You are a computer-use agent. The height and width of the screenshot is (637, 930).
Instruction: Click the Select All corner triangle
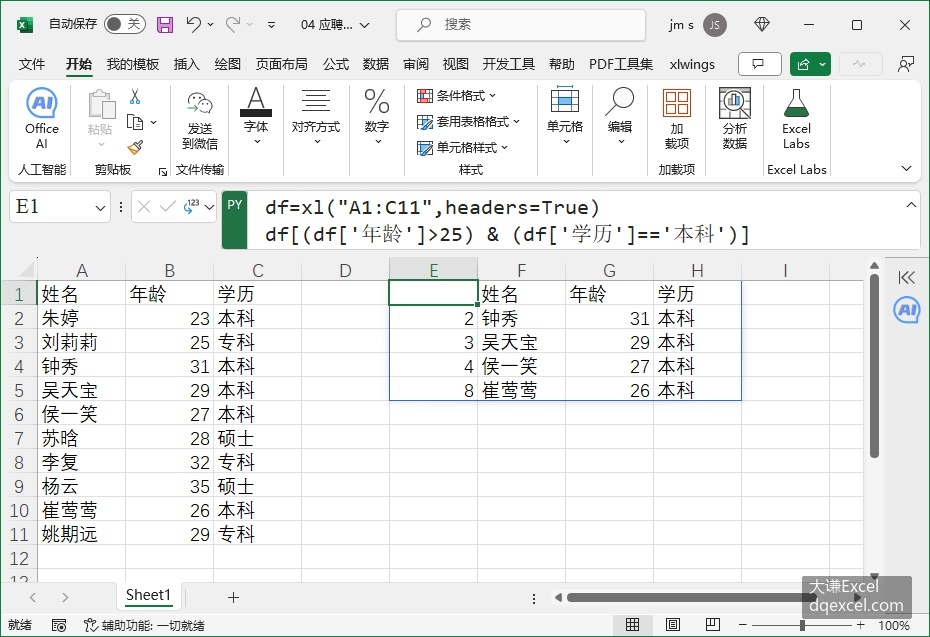tap(27, 270)
